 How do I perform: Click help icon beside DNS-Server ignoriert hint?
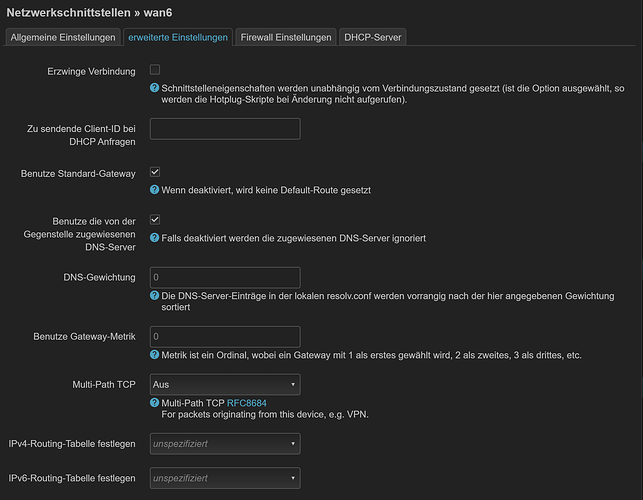(x=154, y=237)
